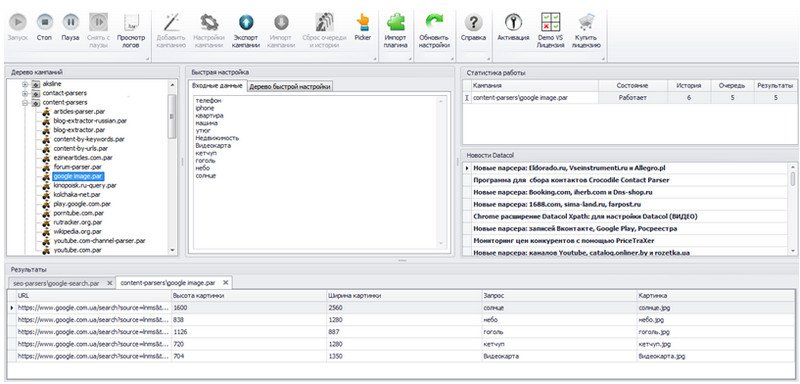Select blog-extractor-russian.par in tree

pyautogui.click(x=90, y=121)
